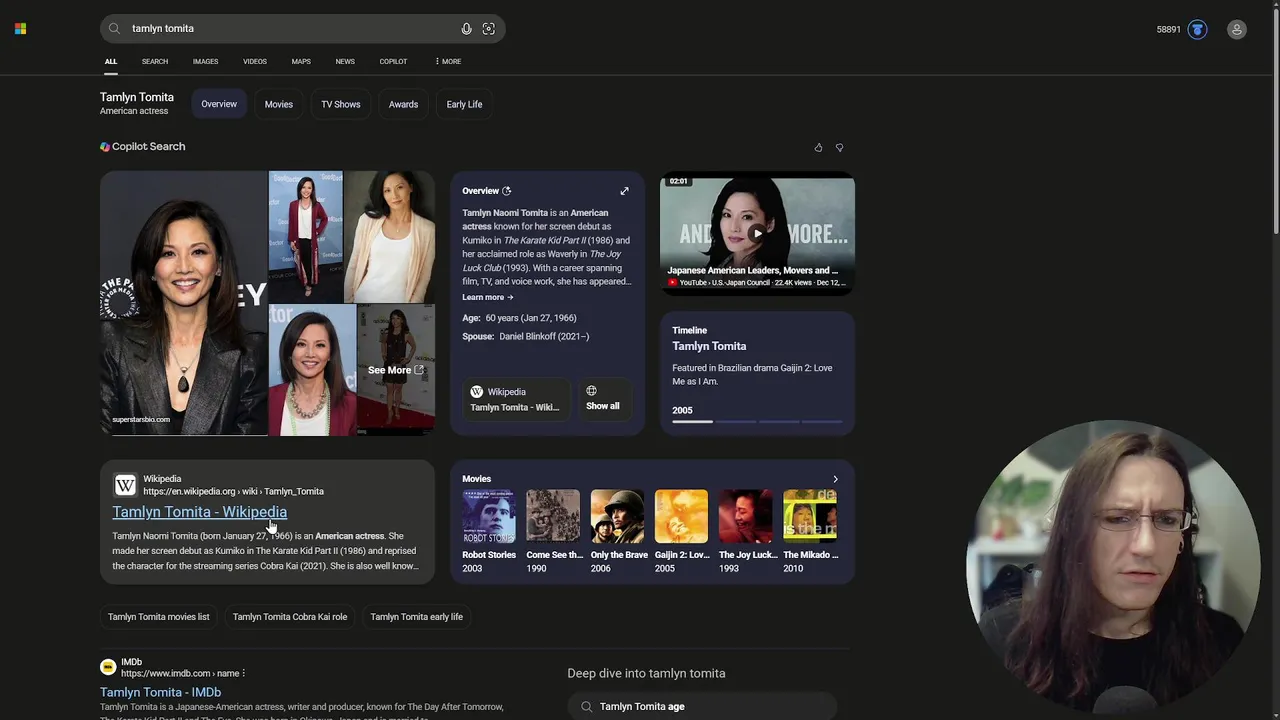Switch to the NEWS tab
The width and height of the screenshot is (1280, 720).
coord(345,62)
